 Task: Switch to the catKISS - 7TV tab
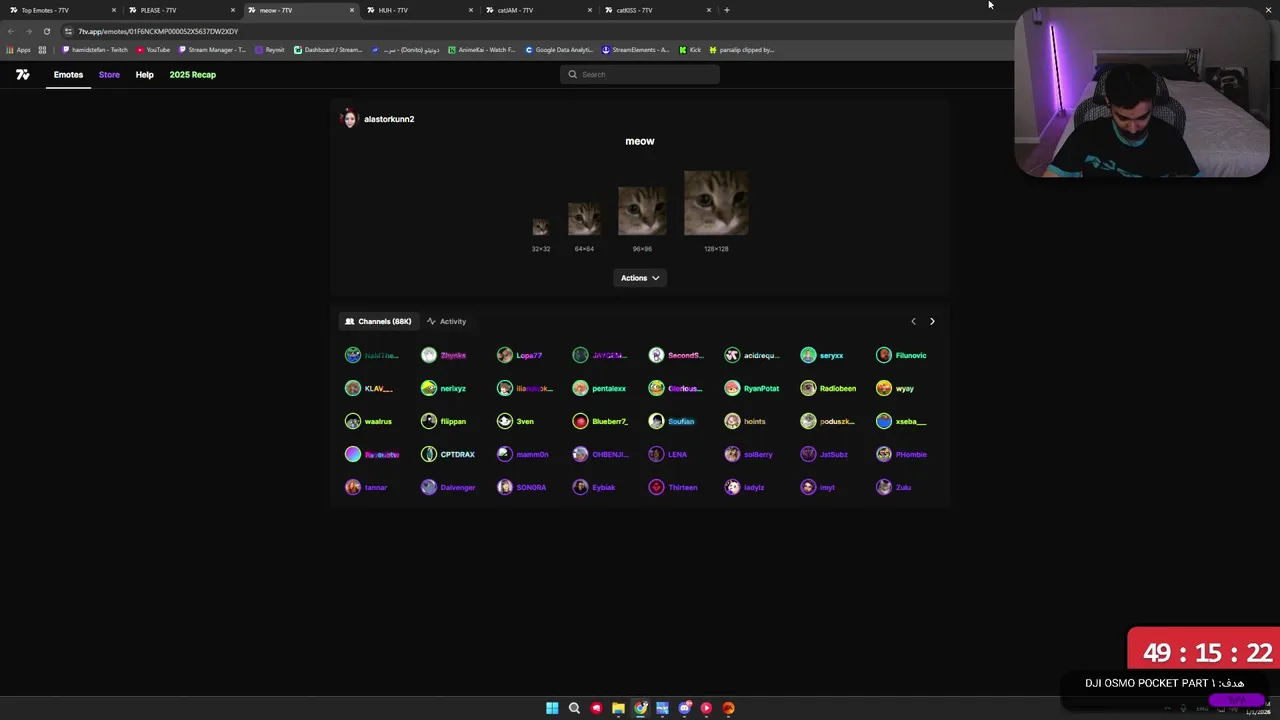655,10
